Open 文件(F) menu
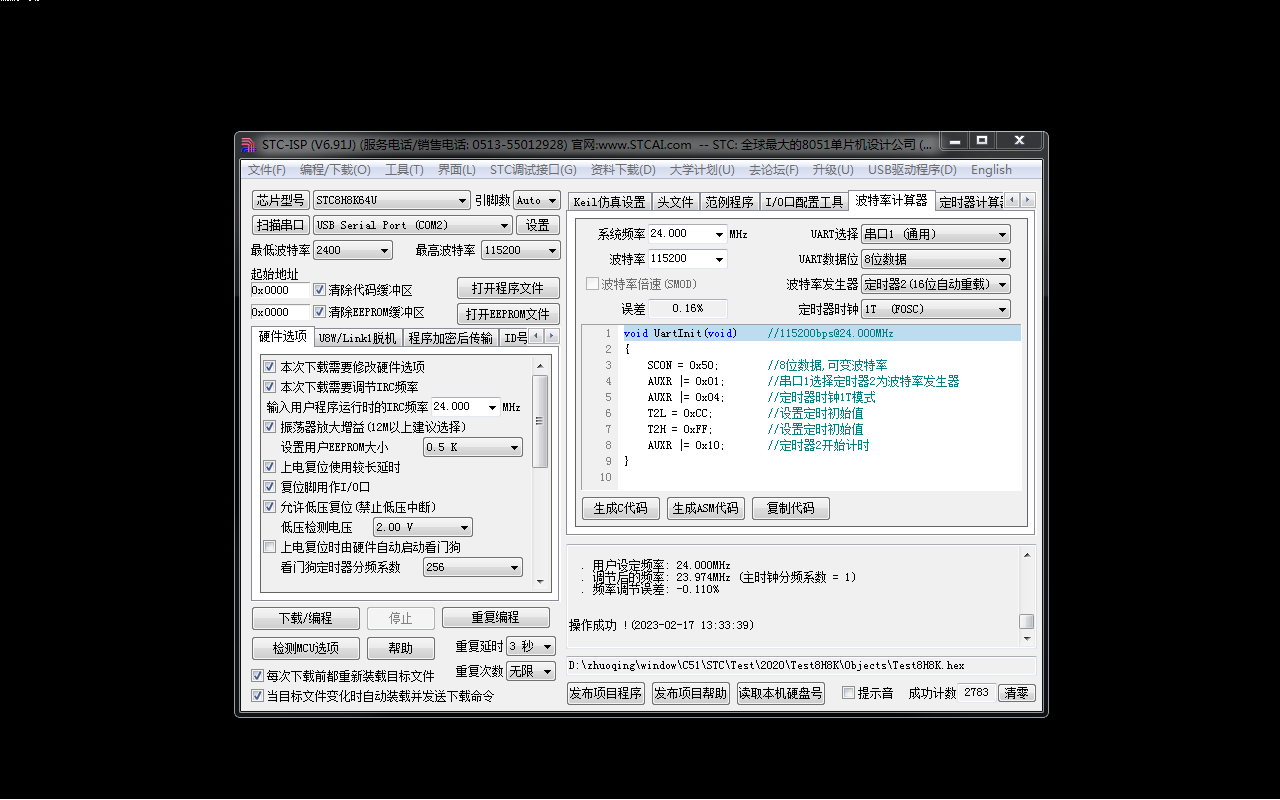Image resolution: width=1280 pixels, height=800 pixels. pyautogui.click(x=267, y=170)
